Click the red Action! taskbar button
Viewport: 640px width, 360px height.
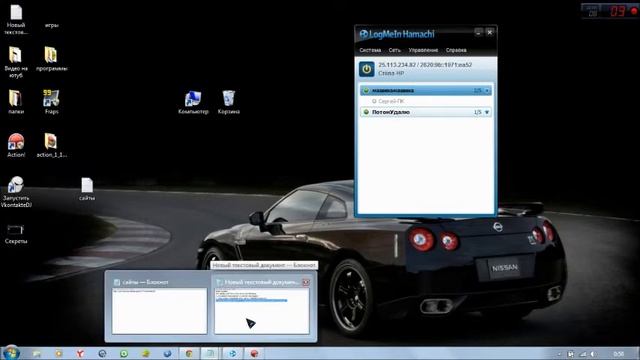tap(254, 353)
